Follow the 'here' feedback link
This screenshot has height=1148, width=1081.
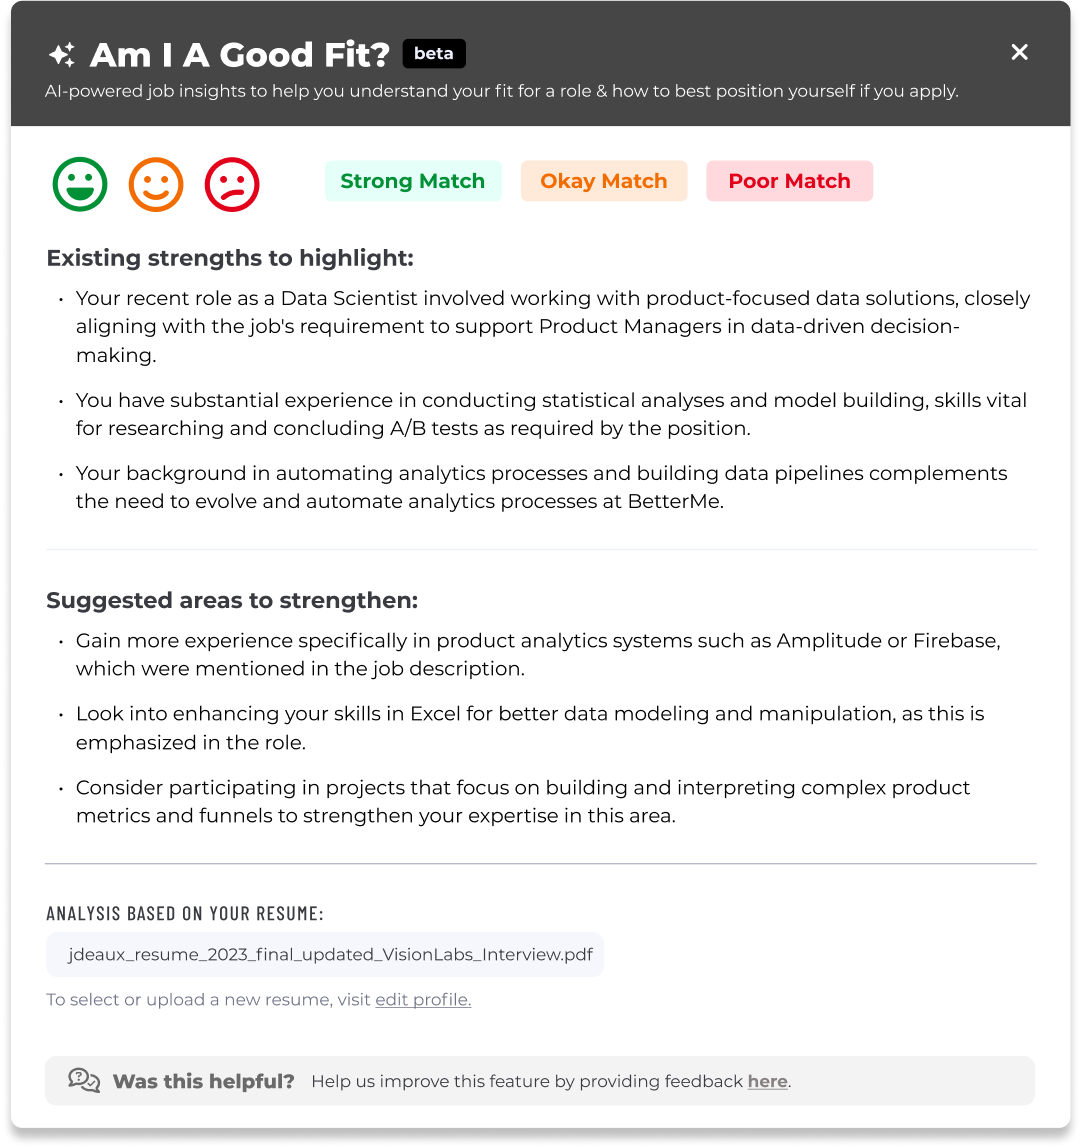pos(767,1081)
